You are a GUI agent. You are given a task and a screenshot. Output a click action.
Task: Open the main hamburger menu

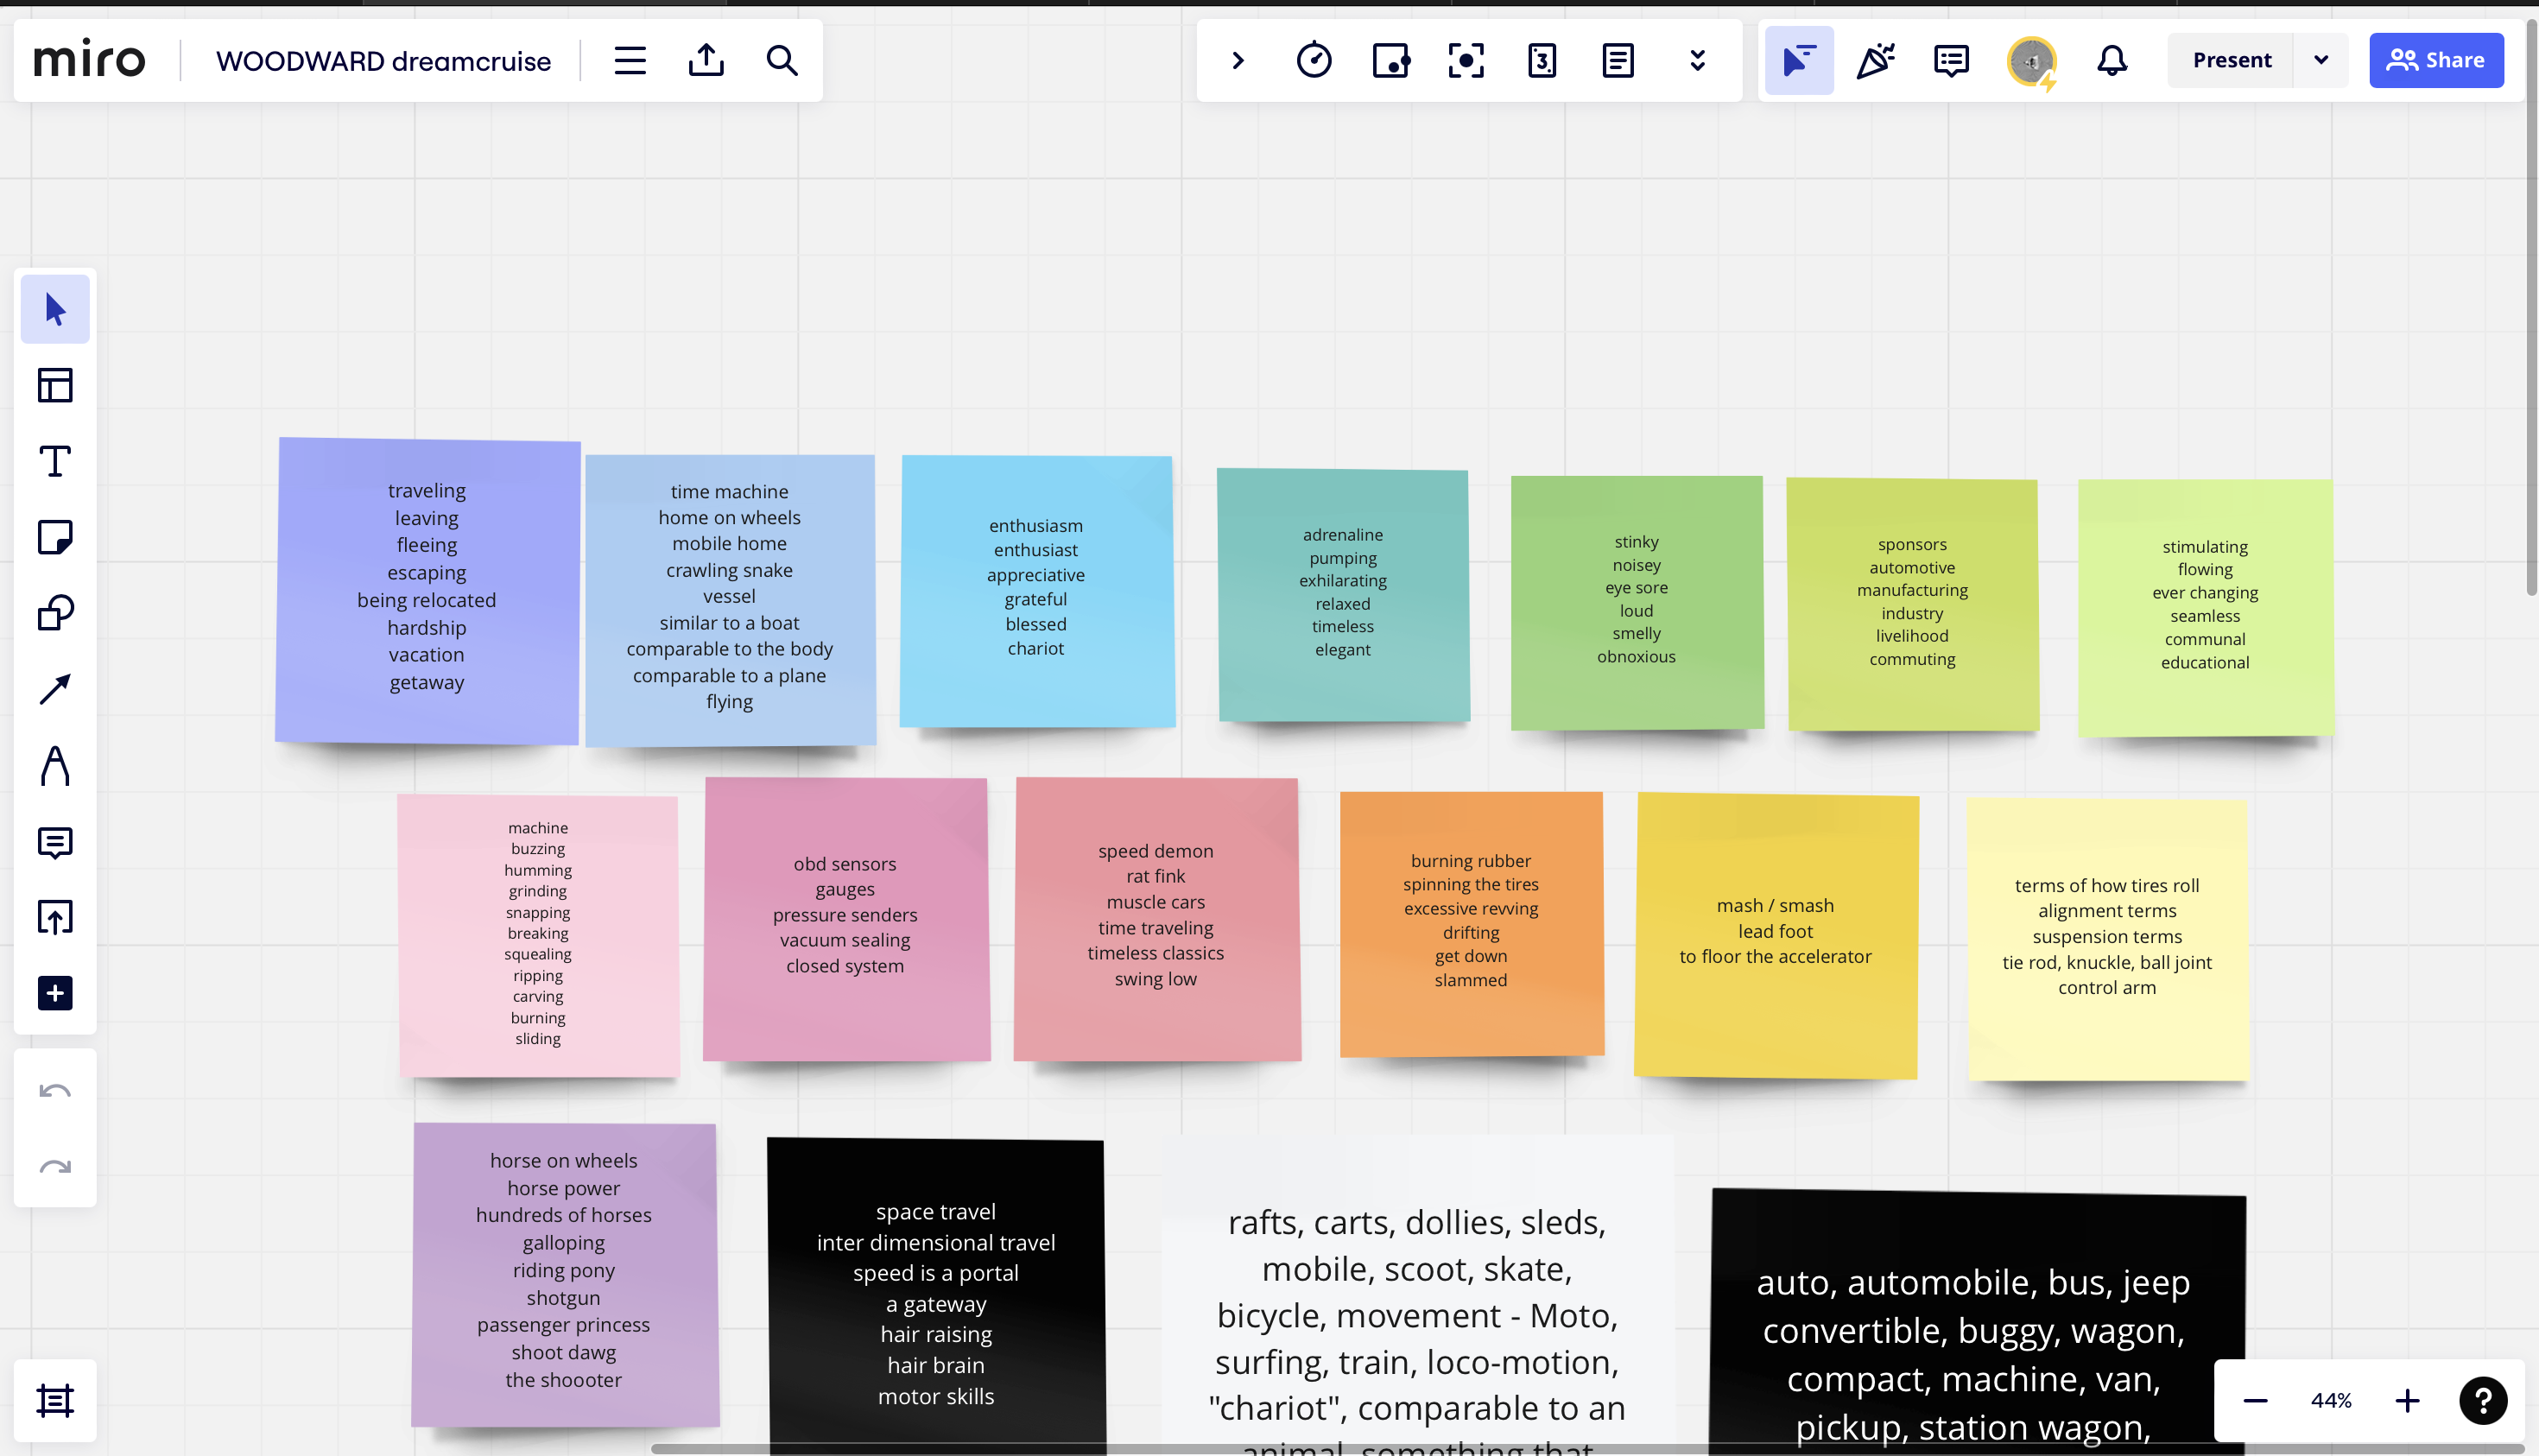point(630,60)
